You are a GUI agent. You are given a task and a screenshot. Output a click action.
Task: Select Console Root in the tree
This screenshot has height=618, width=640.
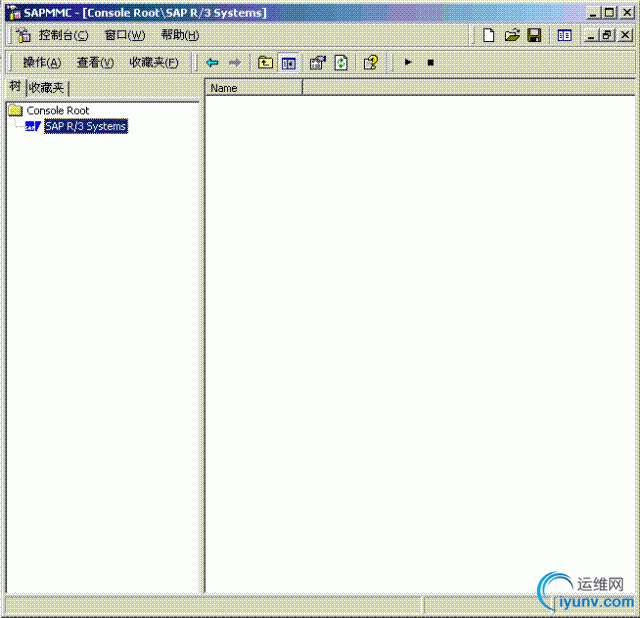(x=58, y=111)
